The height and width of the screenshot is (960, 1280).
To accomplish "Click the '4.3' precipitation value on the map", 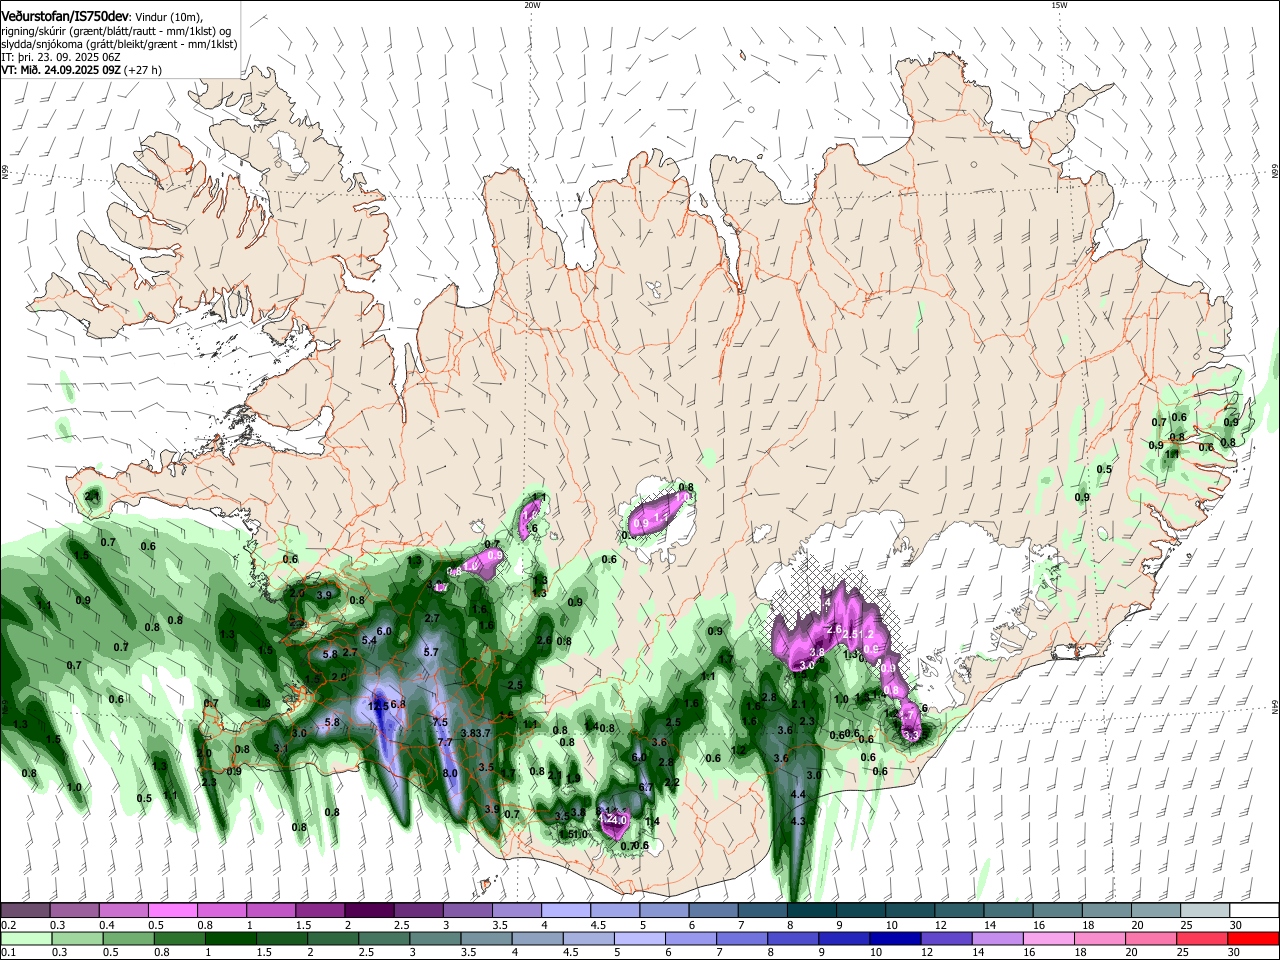I will point(798,821).
